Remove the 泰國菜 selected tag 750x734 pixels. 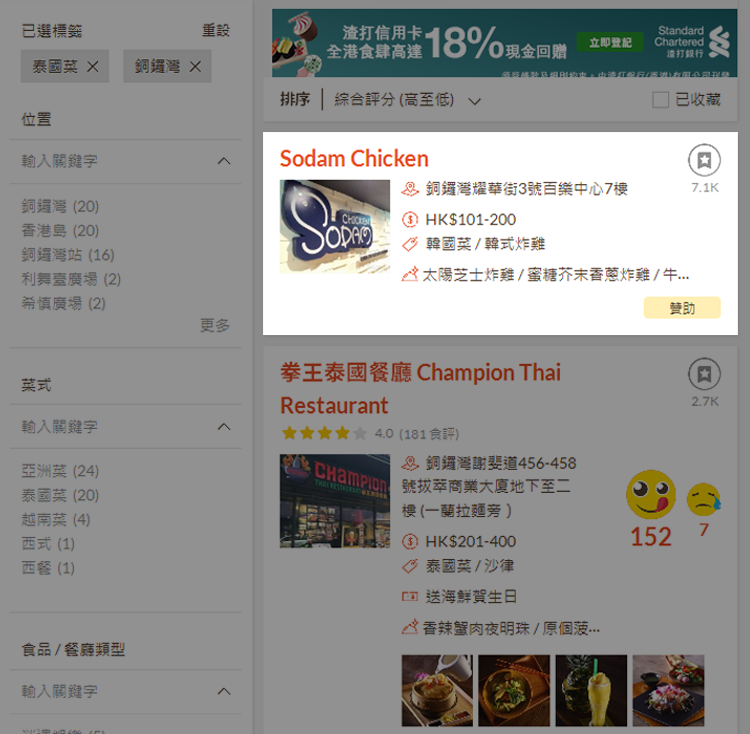tap(93, 66)
